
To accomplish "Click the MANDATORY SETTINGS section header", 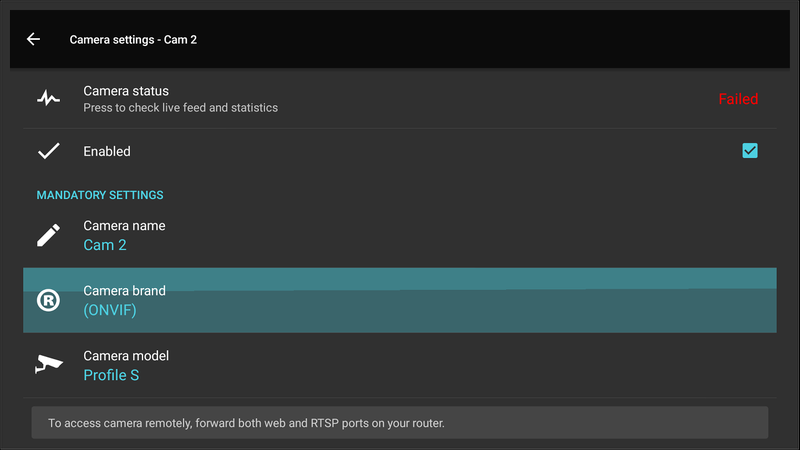I will [x=100, y=195].
